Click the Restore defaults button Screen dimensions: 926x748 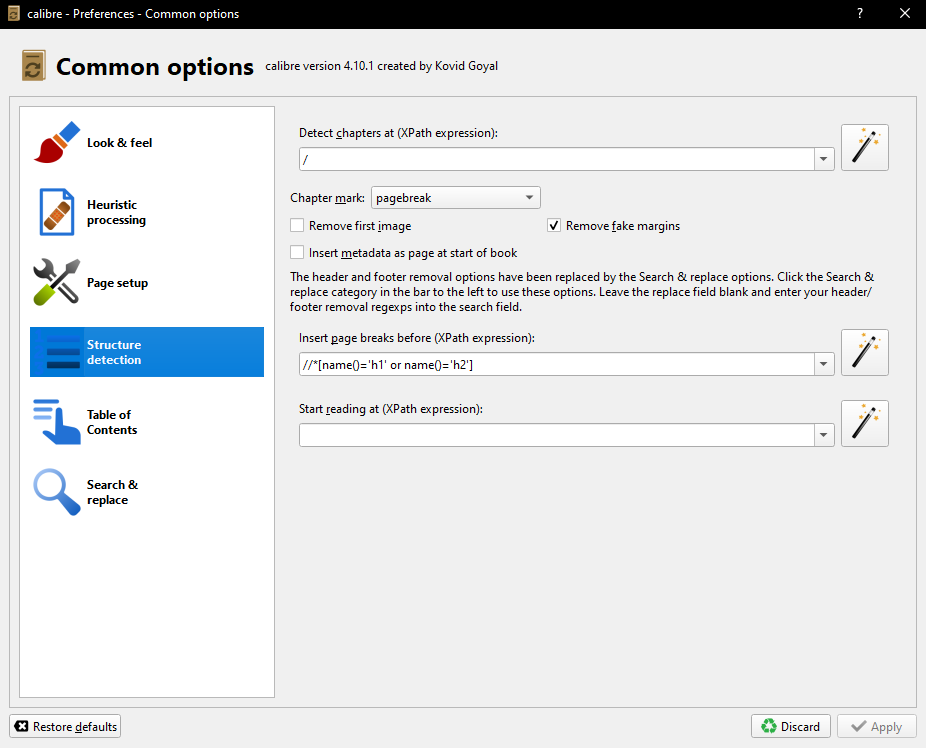(65, 726)
